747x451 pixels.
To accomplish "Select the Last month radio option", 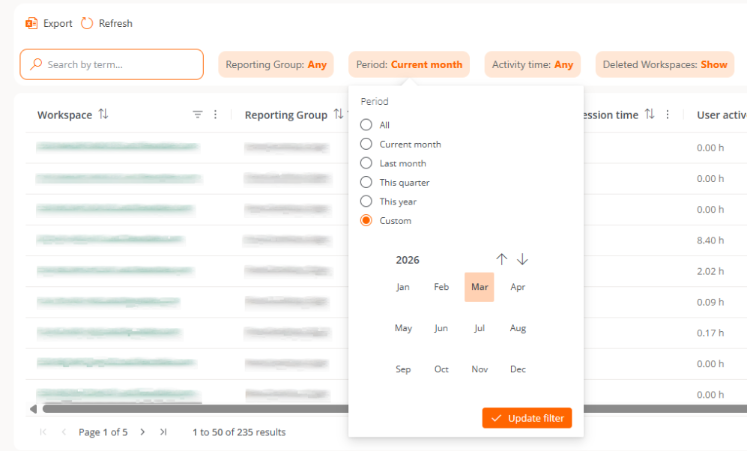I will tap(366, 163).
